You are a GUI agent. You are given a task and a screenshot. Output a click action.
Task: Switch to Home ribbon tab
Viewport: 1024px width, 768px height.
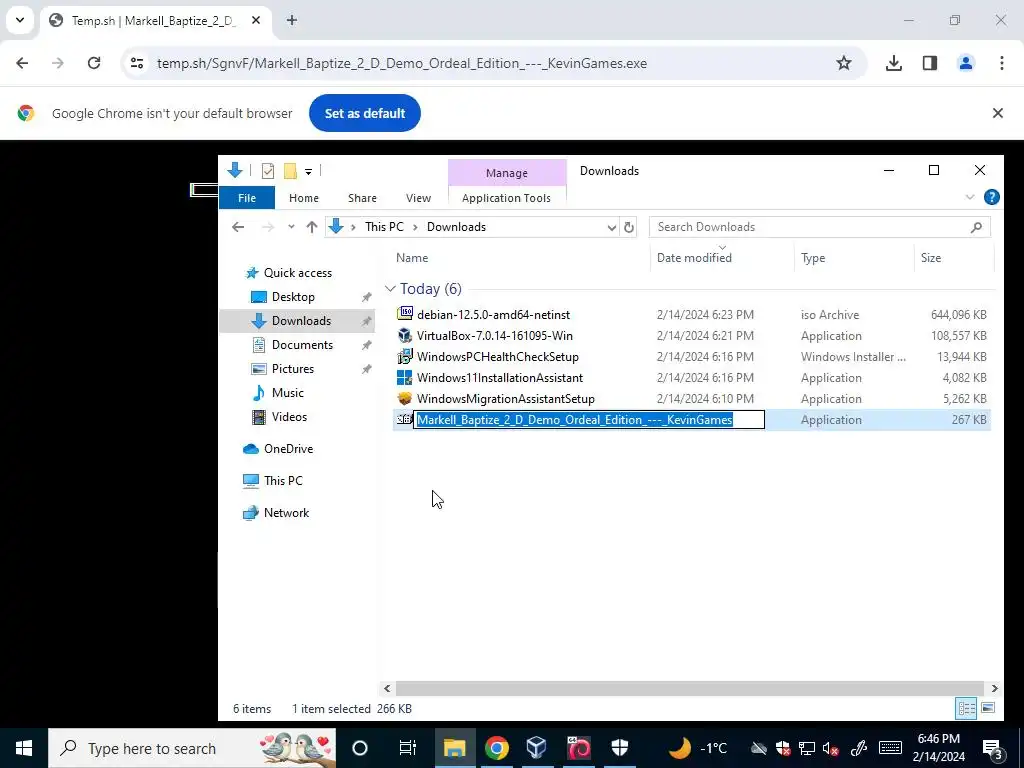click(304, 198)
